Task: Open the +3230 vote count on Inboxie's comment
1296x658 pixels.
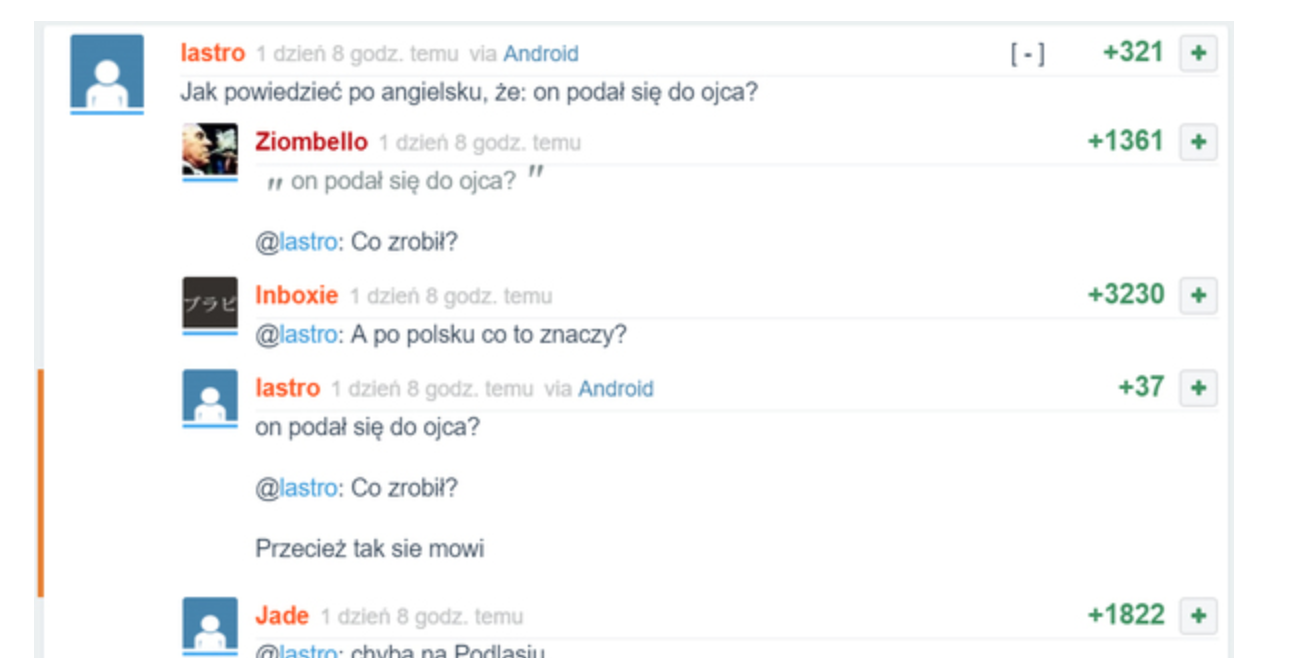Action: coord(1126,295)
